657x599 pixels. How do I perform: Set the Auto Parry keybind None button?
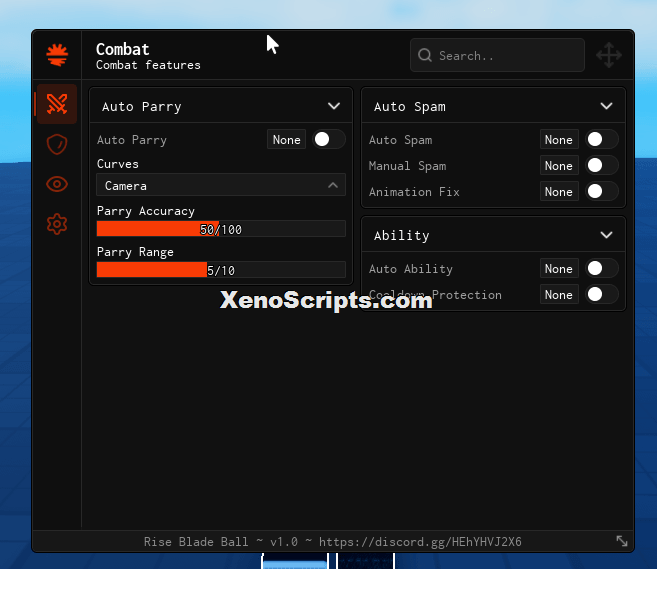pos(287,139)
